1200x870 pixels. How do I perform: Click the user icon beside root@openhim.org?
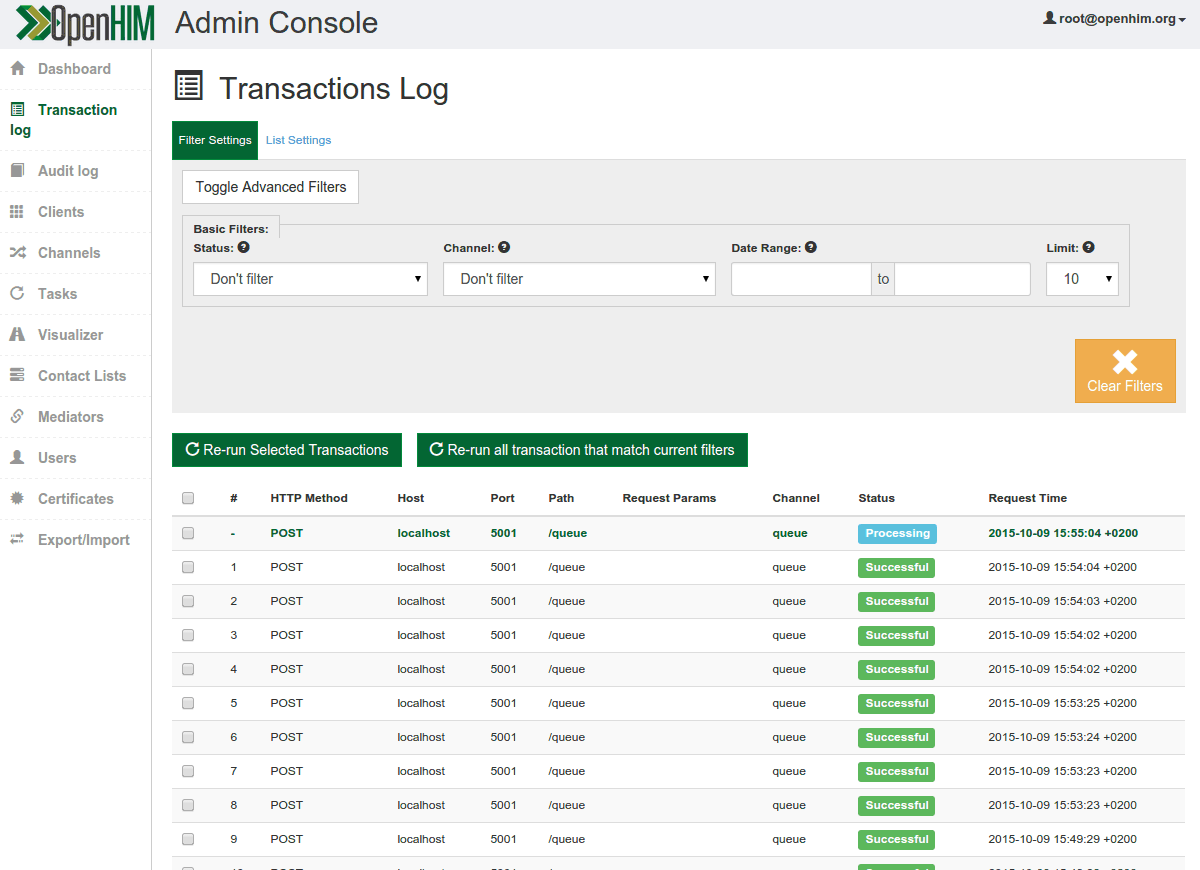(1050, 18)
